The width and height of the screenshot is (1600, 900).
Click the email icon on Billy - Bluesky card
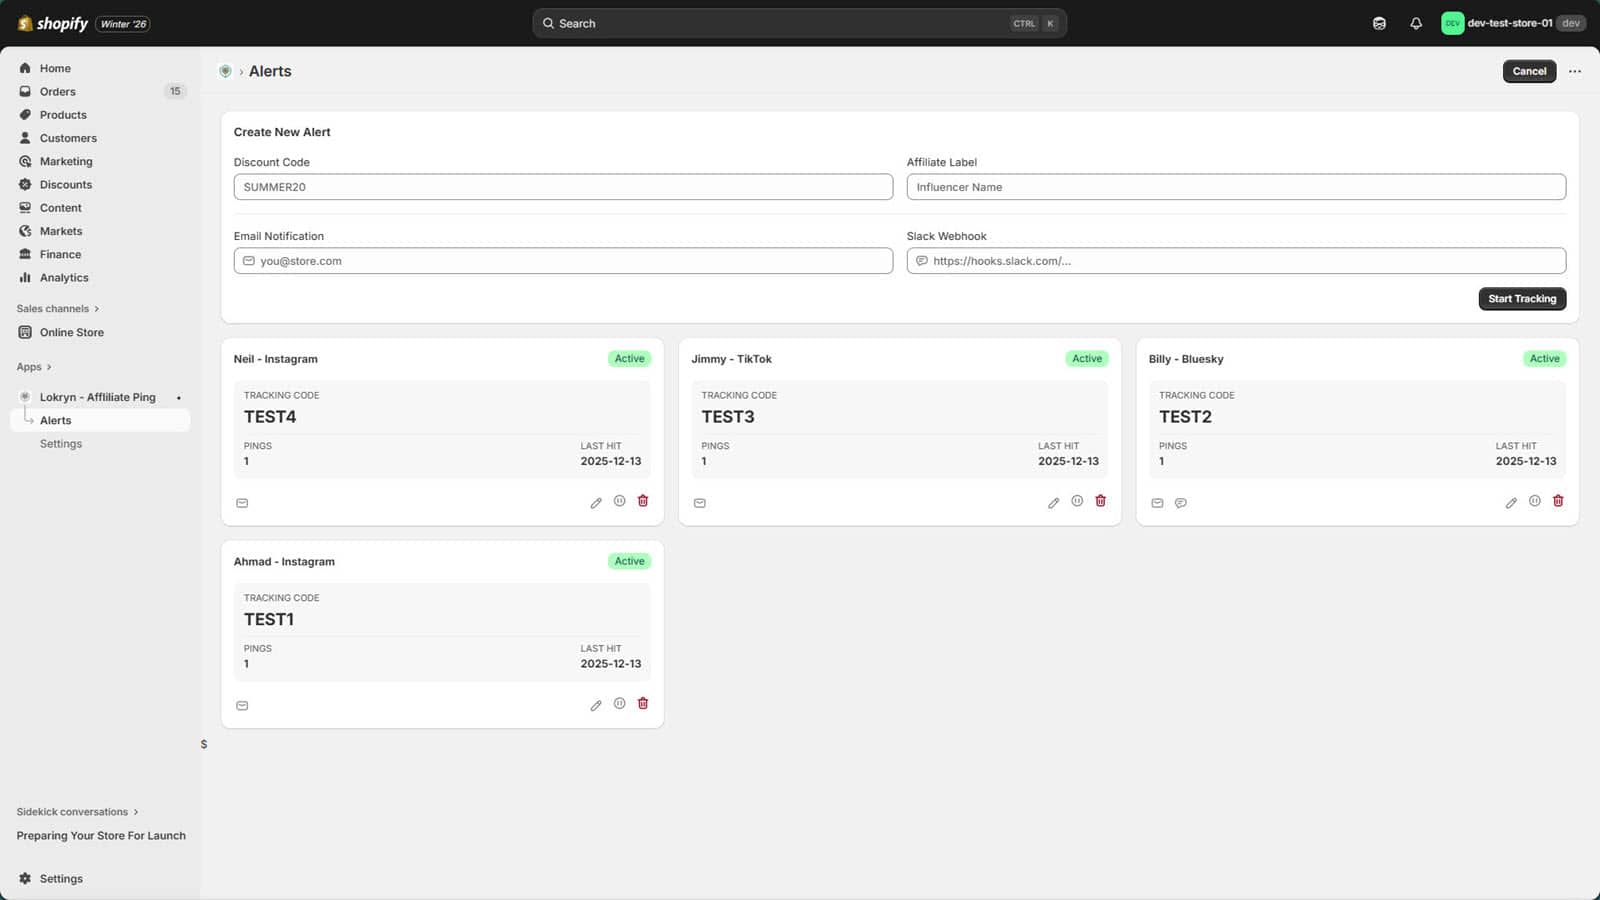tap(1157, 502)
